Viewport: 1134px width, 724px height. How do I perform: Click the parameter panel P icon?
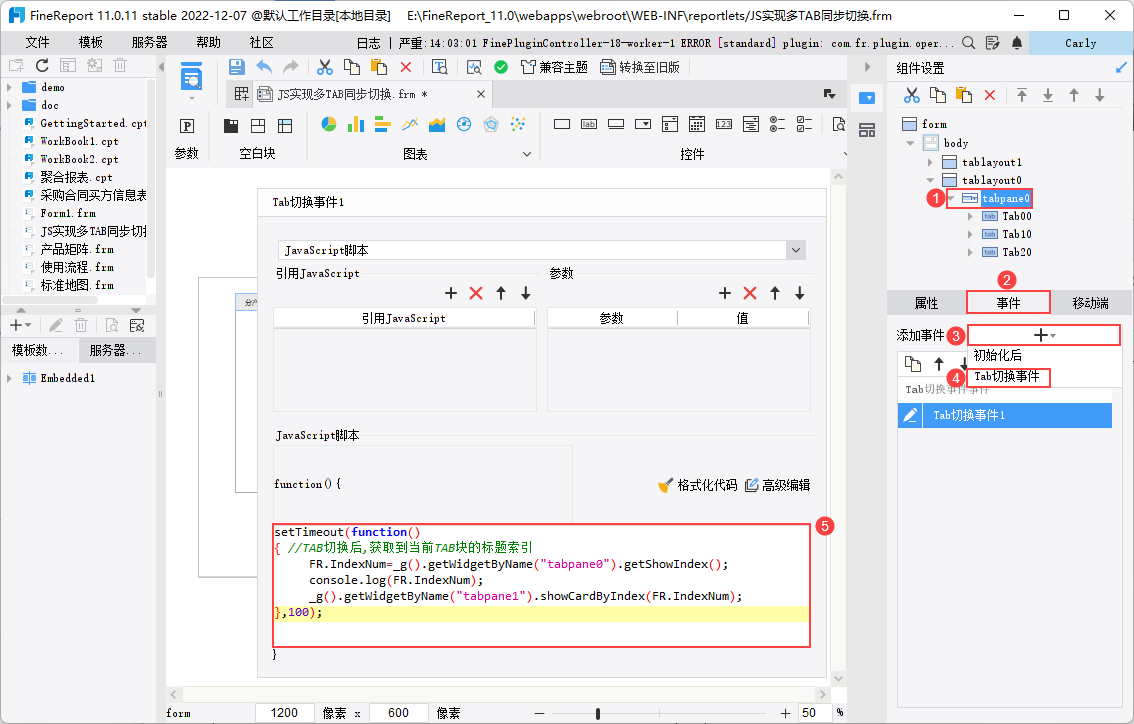[187, 126]
